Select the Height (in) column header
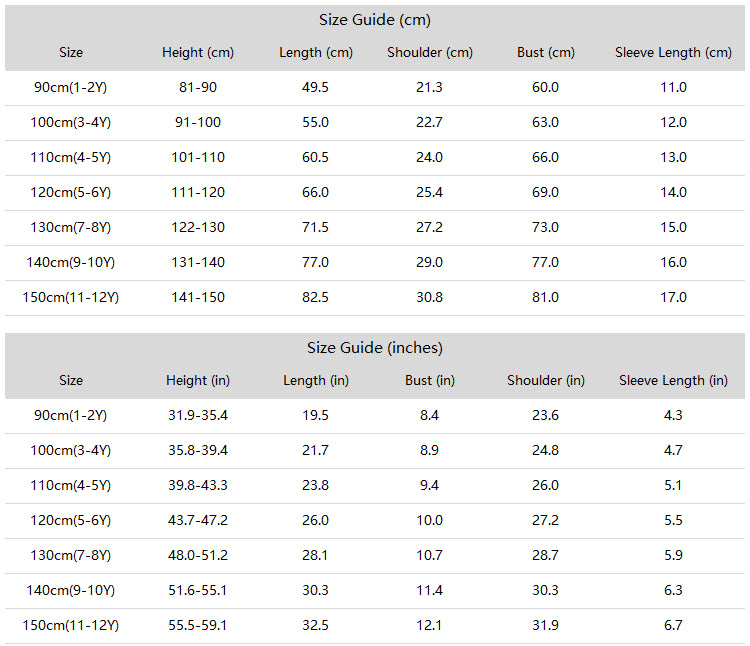The width and height of the screenshot is (750, 646). coord(198,380)
